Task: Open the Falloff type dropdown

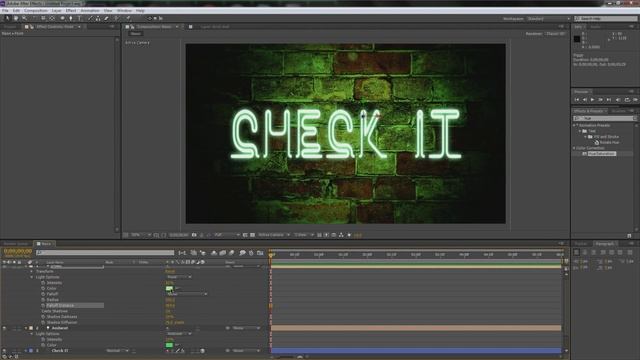Action: (187, 294)
